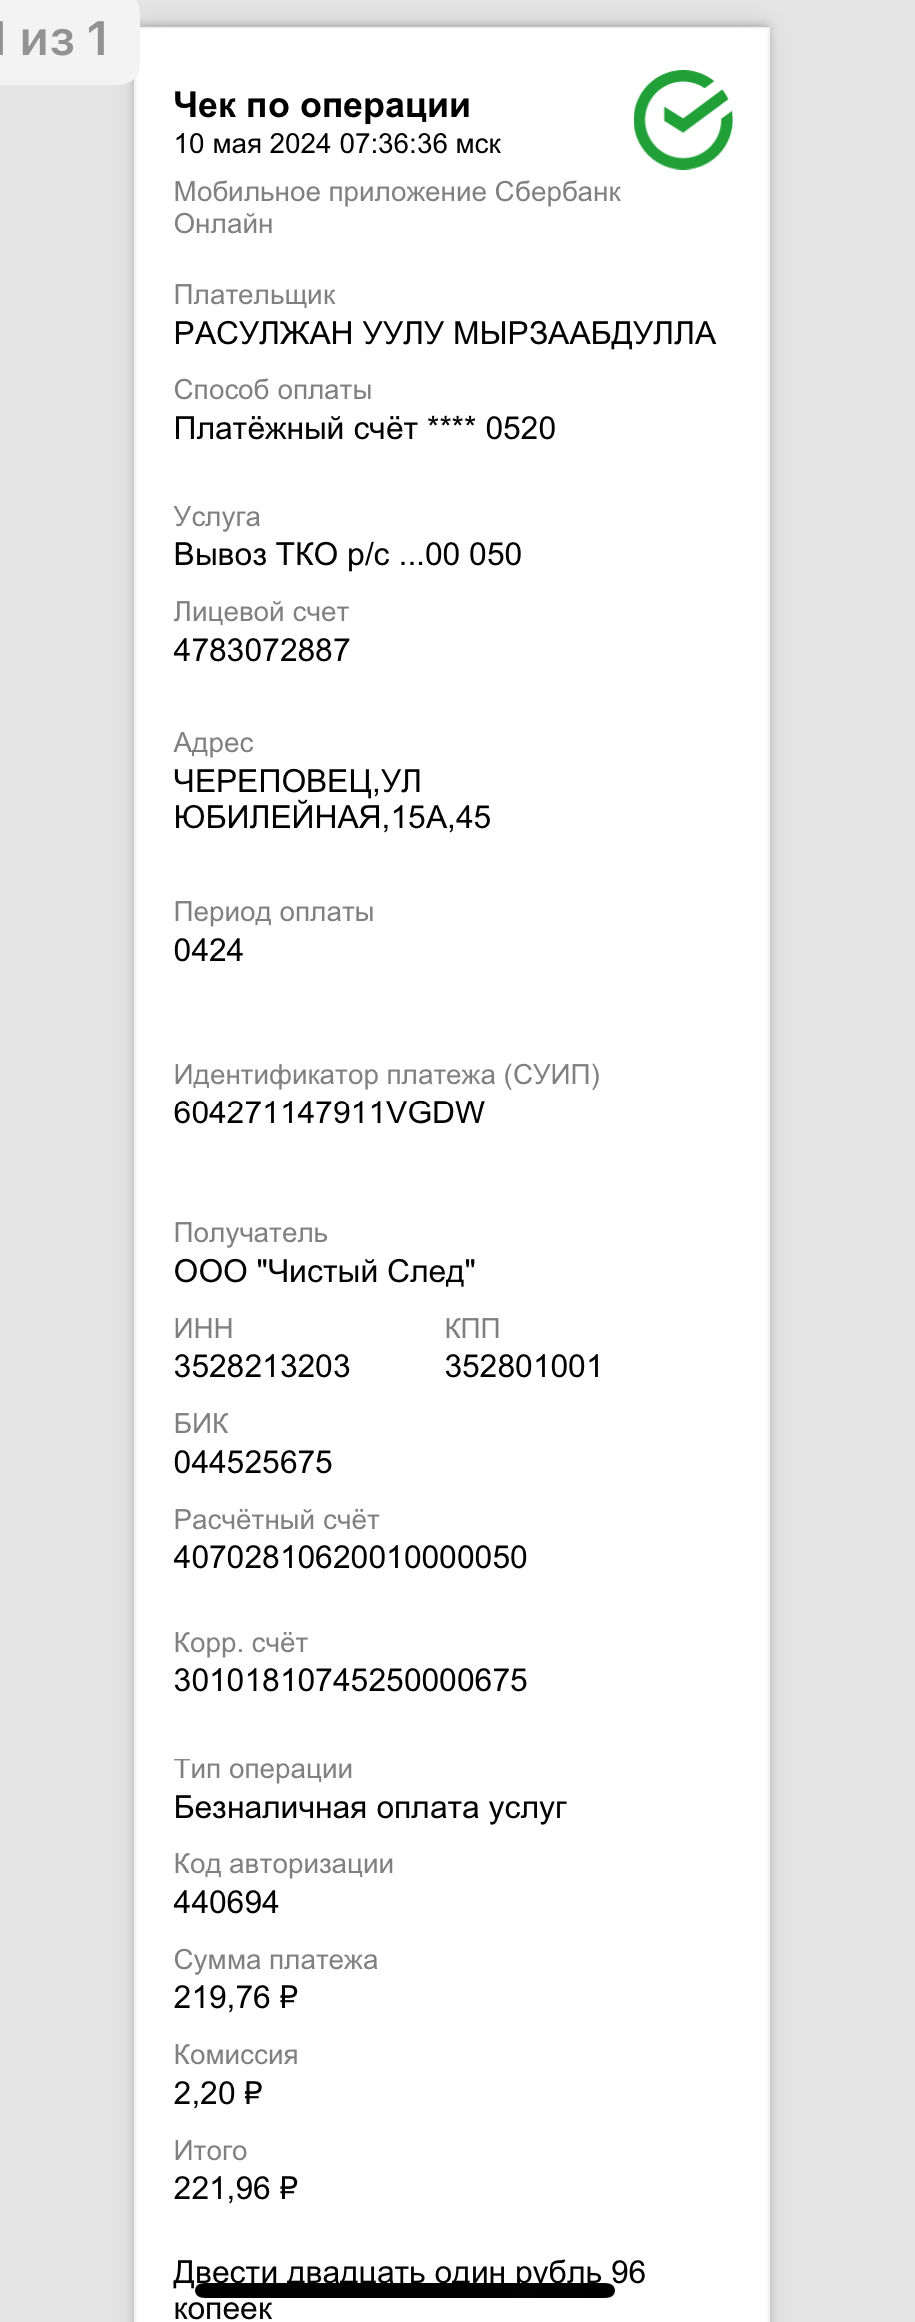Select the ИНН value 3528213203
Image resolution: width=915 pixels, height=2322 pixels.
[x=261, y=1366]
